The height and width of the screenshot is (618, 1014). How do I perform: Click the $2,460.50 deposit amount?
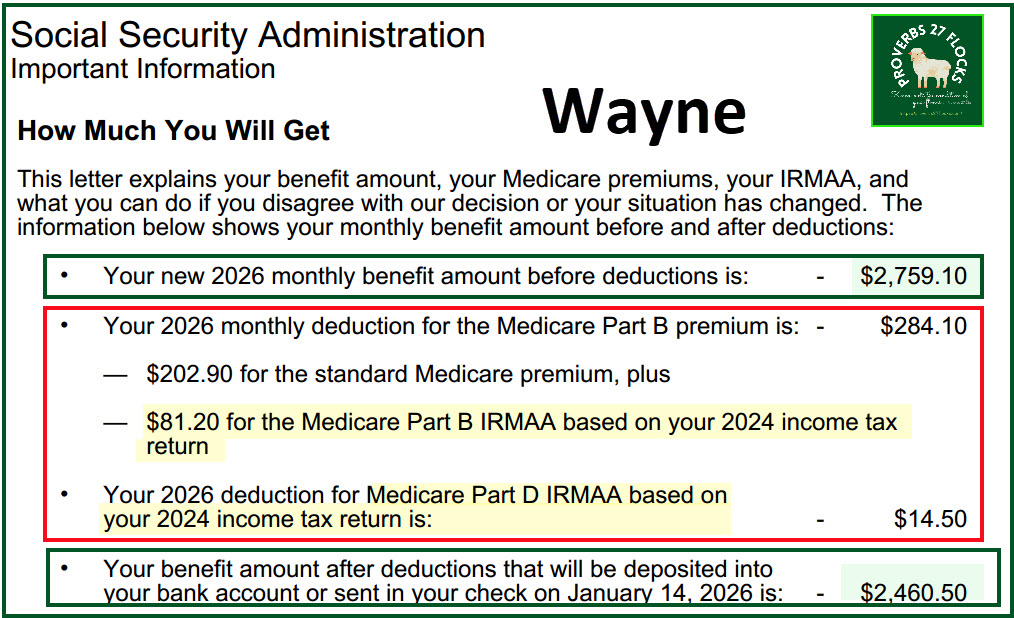[913, 592]
